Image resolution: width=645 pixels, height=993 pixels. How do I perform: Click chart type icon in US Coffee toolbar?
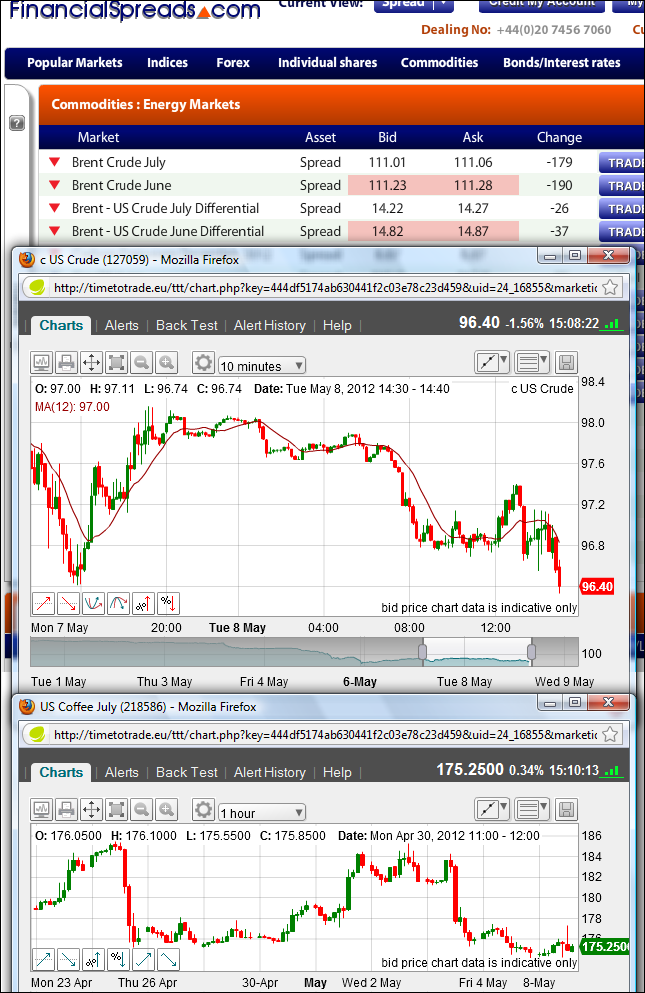pos(42,809)
